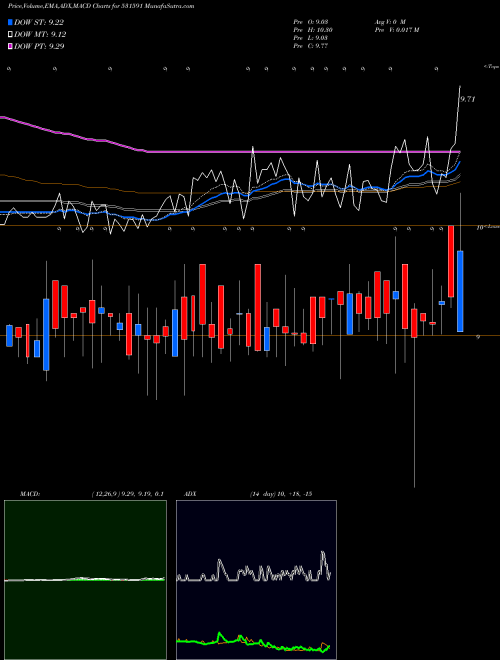Screen dimensions: 500x660
Task: Click the tall red candlestick before last candle
Action: tap(451, 261)
